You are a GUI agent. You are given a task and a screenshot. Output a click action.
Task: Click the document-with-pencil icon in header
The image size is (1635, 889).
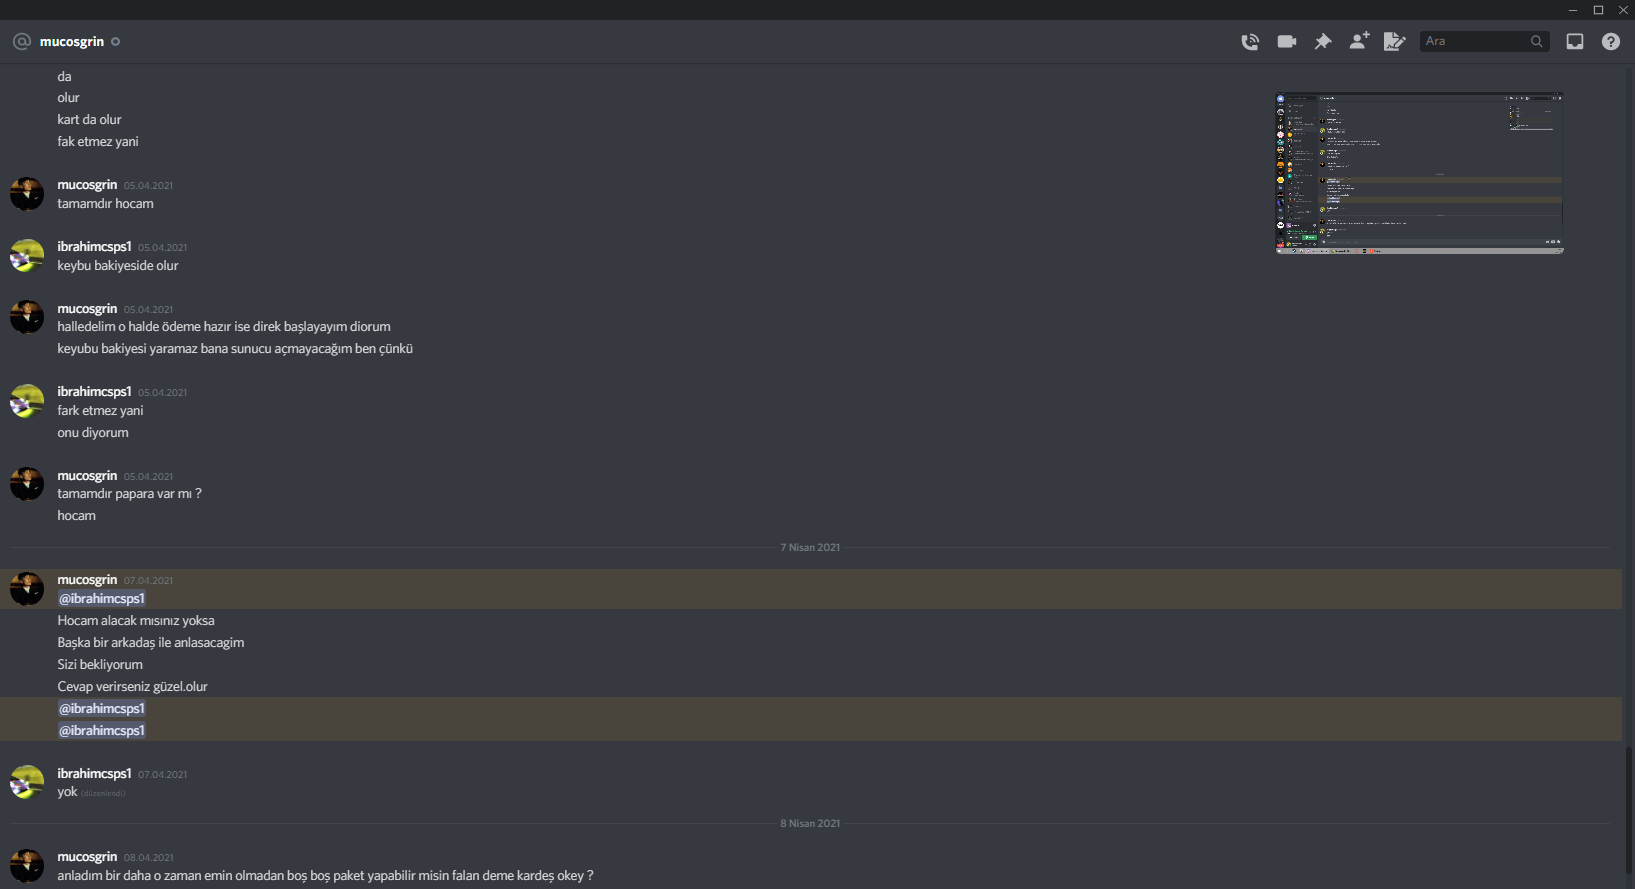tap(1394, 41)
